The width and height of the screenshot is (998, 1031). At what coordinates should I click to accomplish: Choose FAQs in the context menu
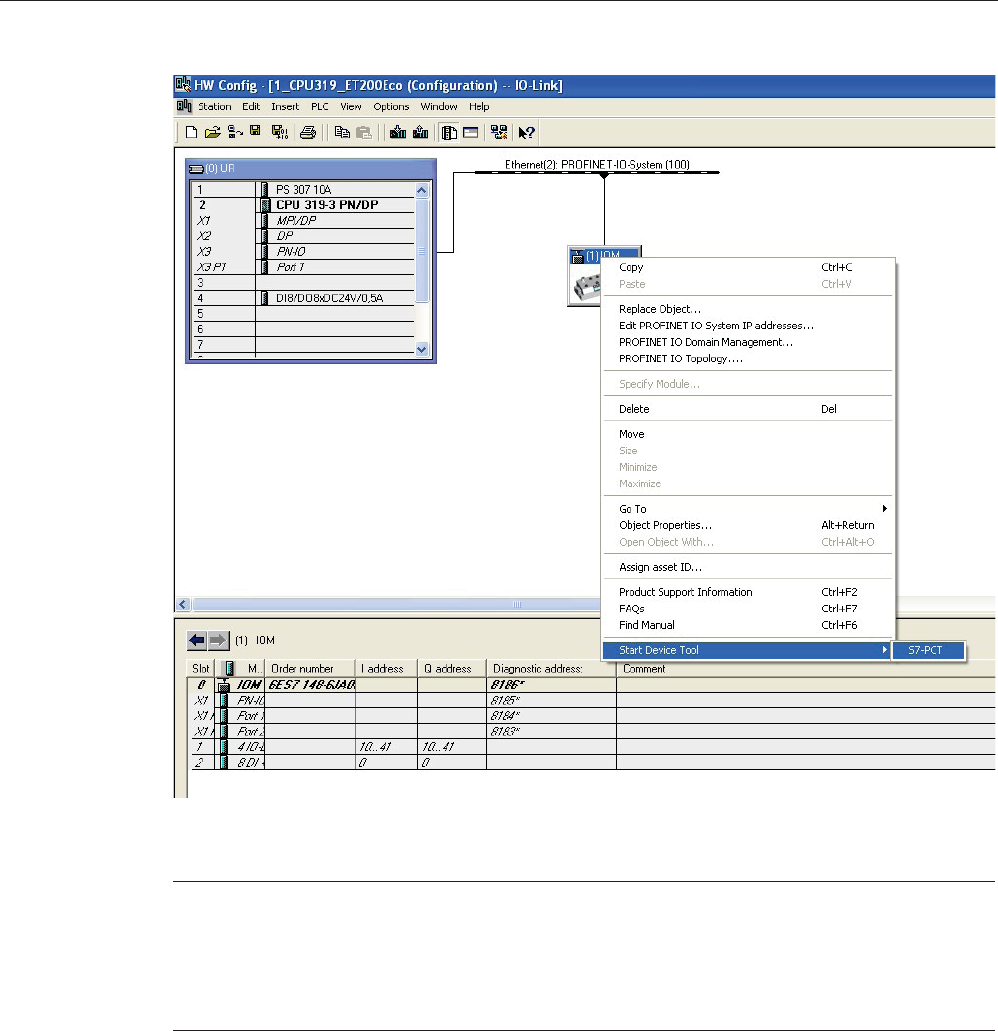(x=748, y=609)
